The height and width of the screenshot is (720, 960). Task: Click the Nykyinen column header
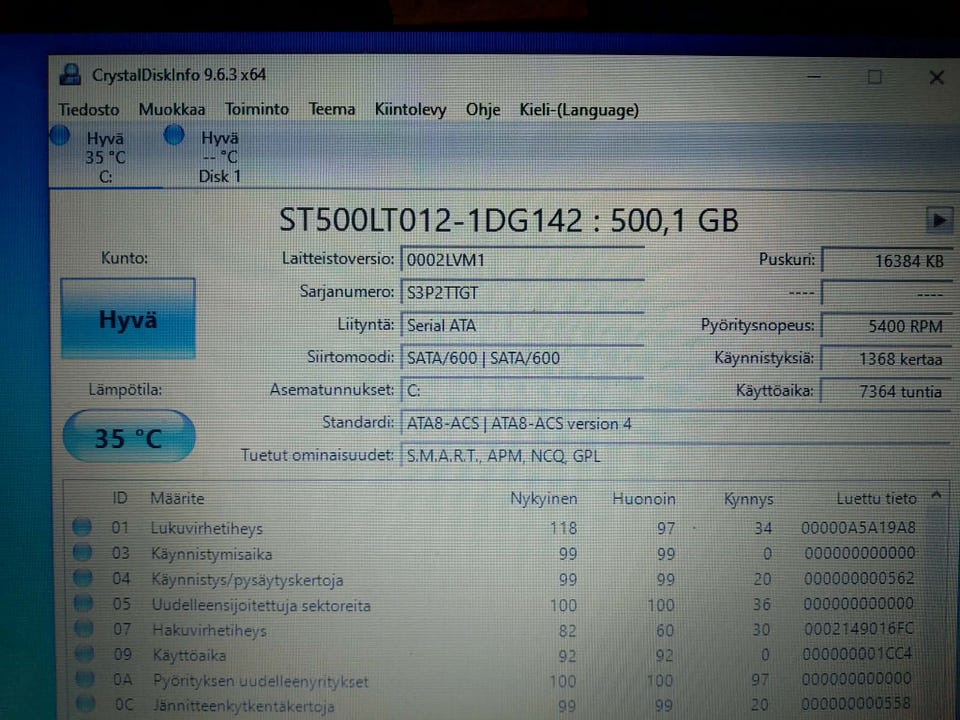tap(544, 499)
